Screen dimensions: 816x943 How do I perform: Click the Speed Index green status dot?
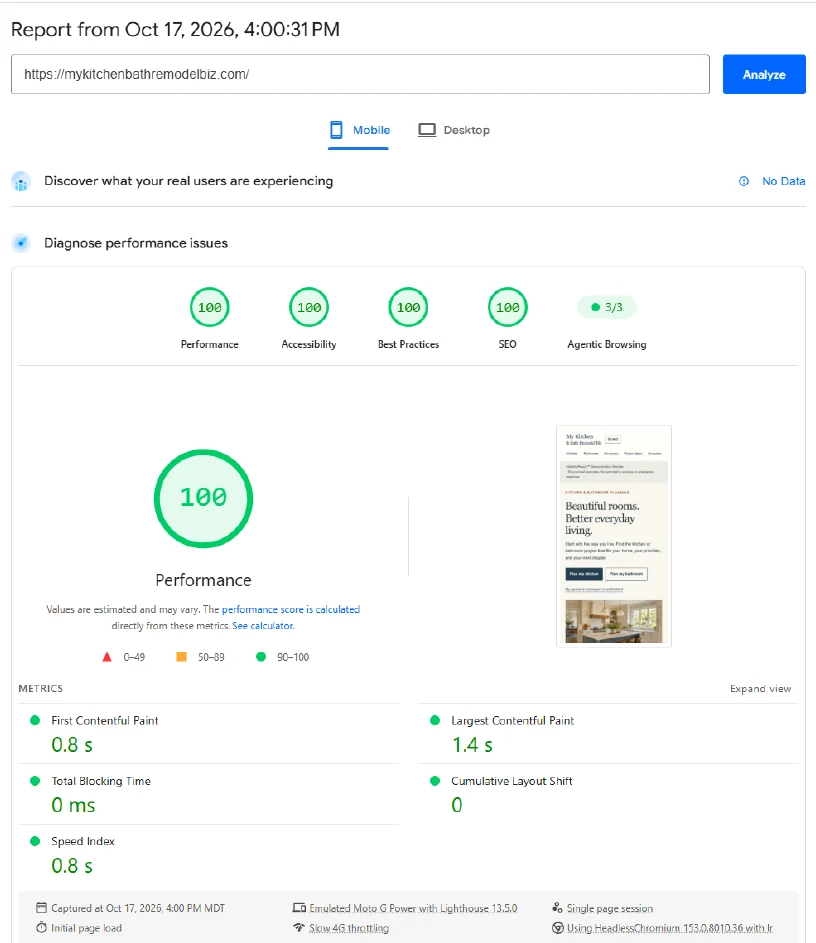(35, 841)
